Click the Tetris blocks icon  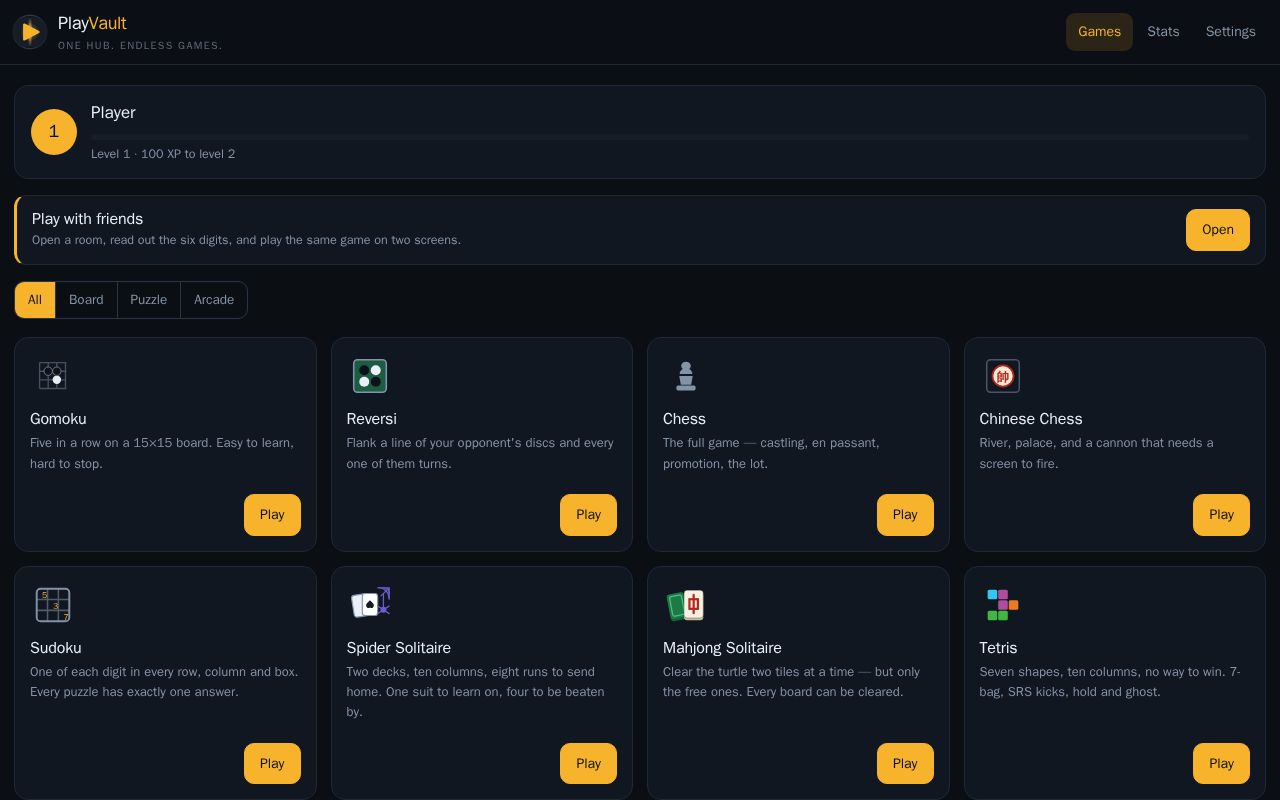point(1003,605)
